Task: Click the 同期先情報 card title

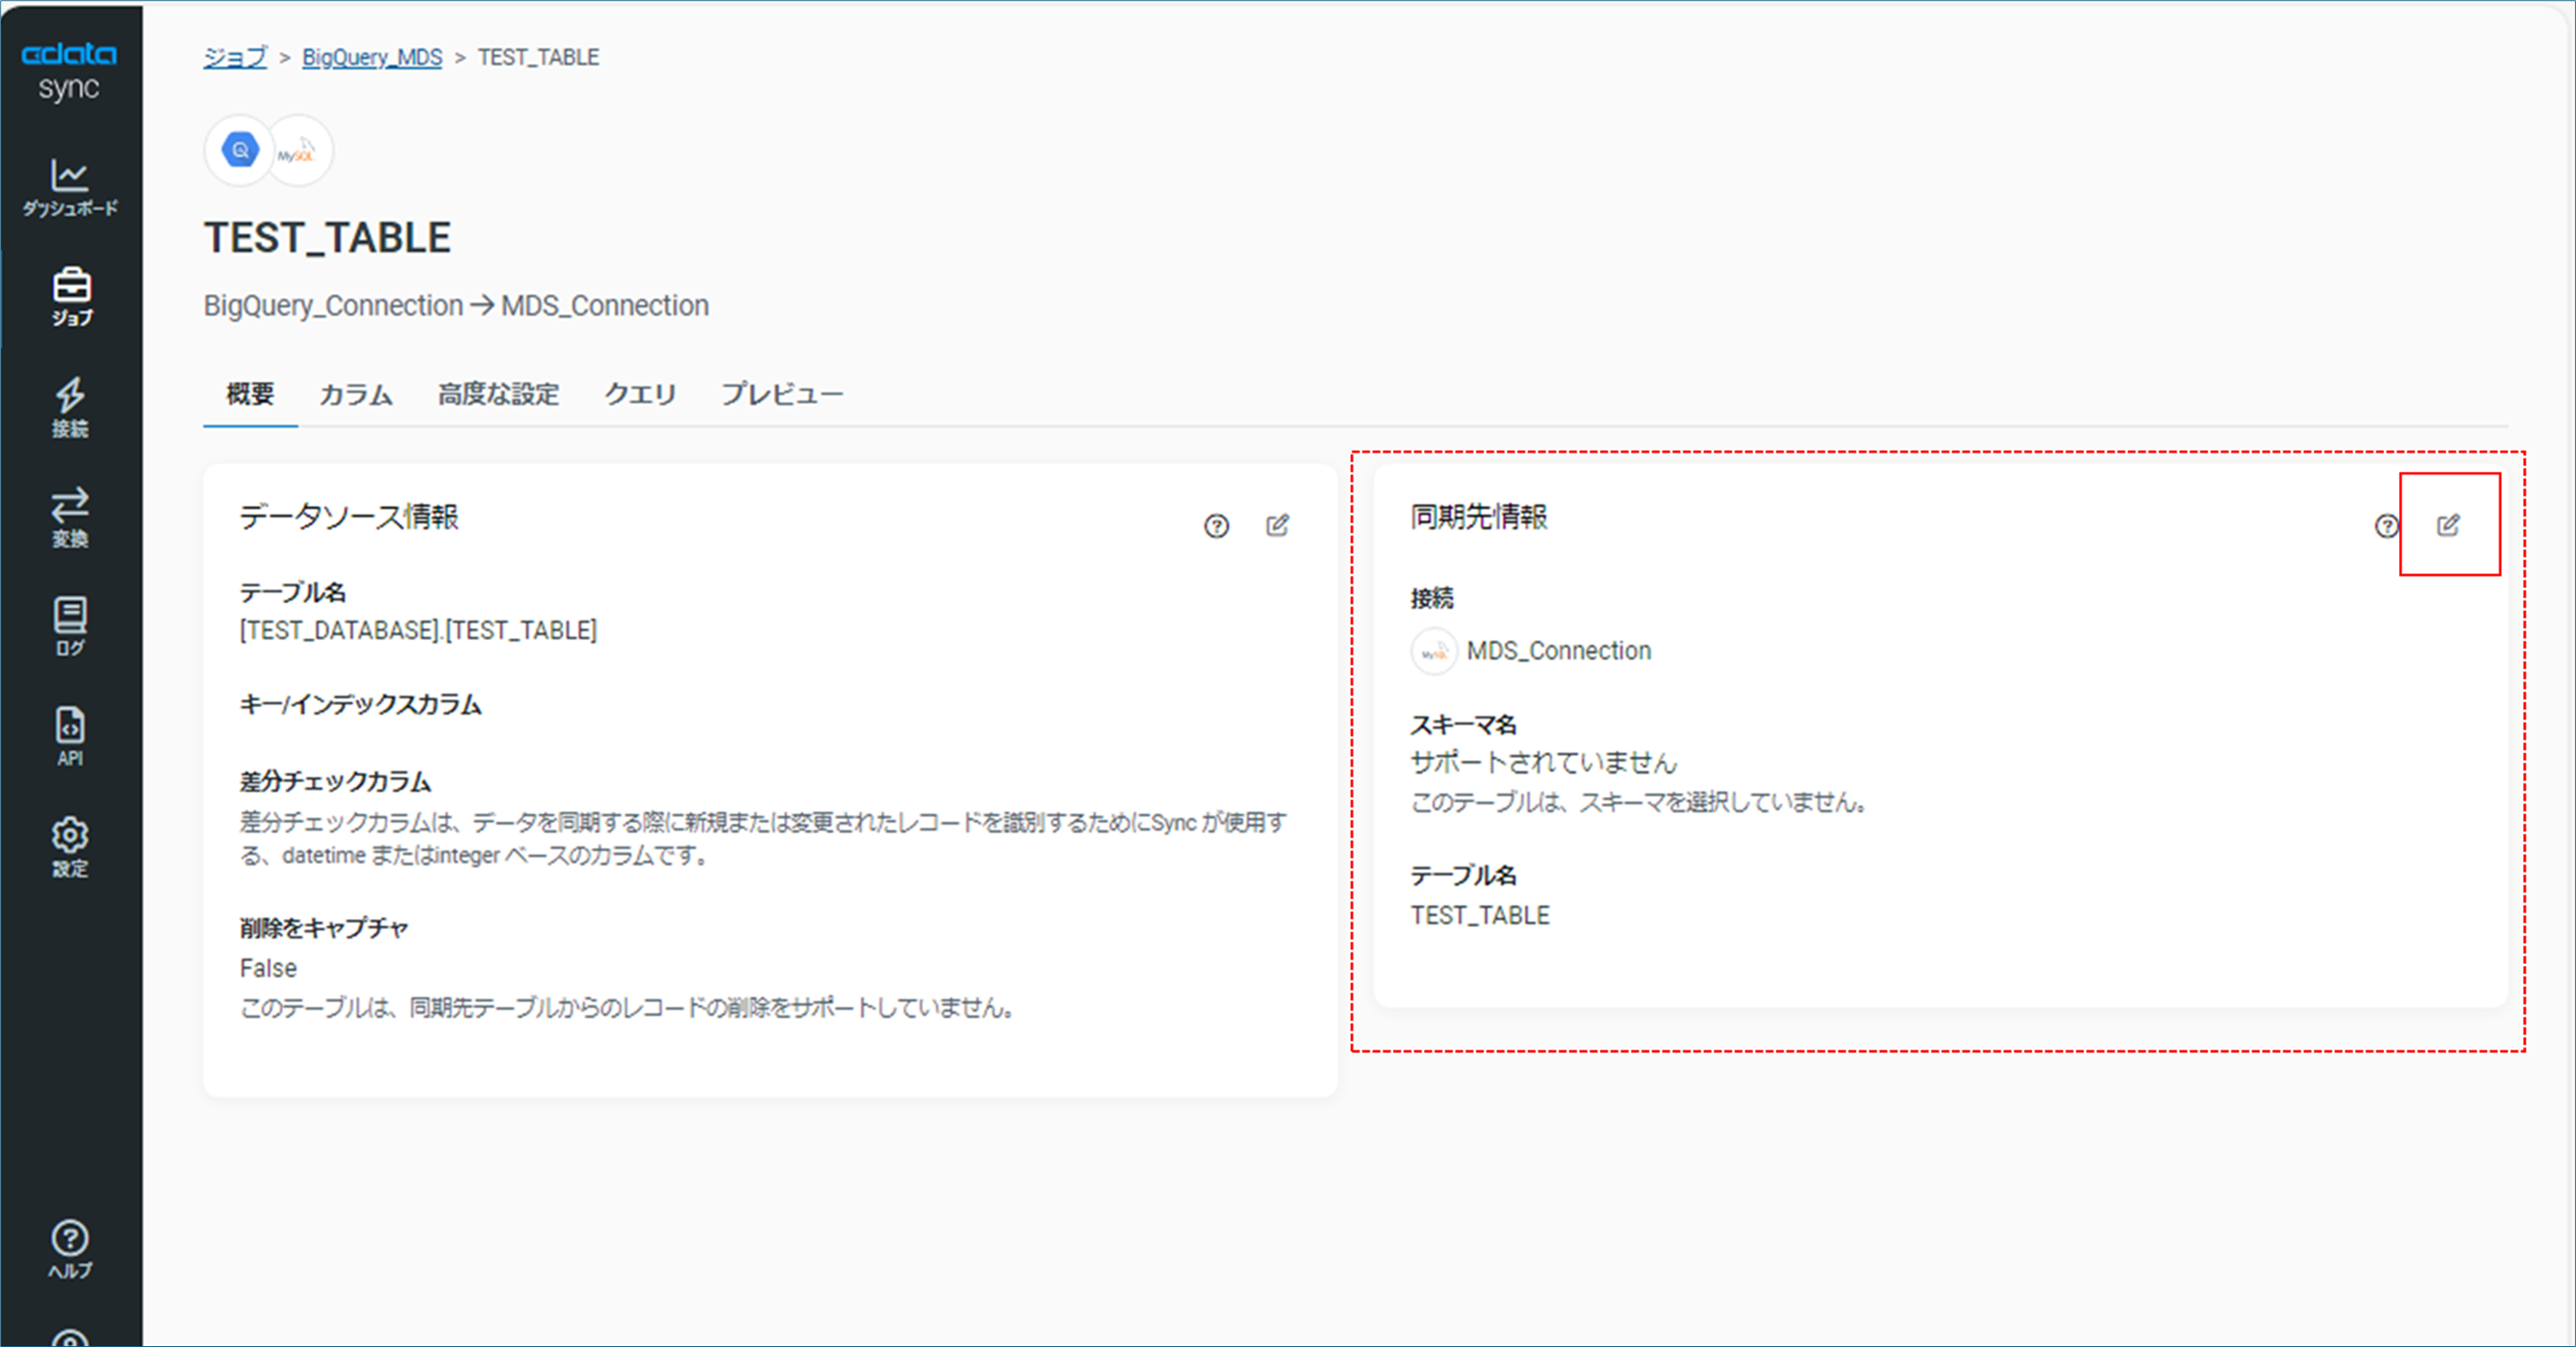Action: coord(1478,516)
